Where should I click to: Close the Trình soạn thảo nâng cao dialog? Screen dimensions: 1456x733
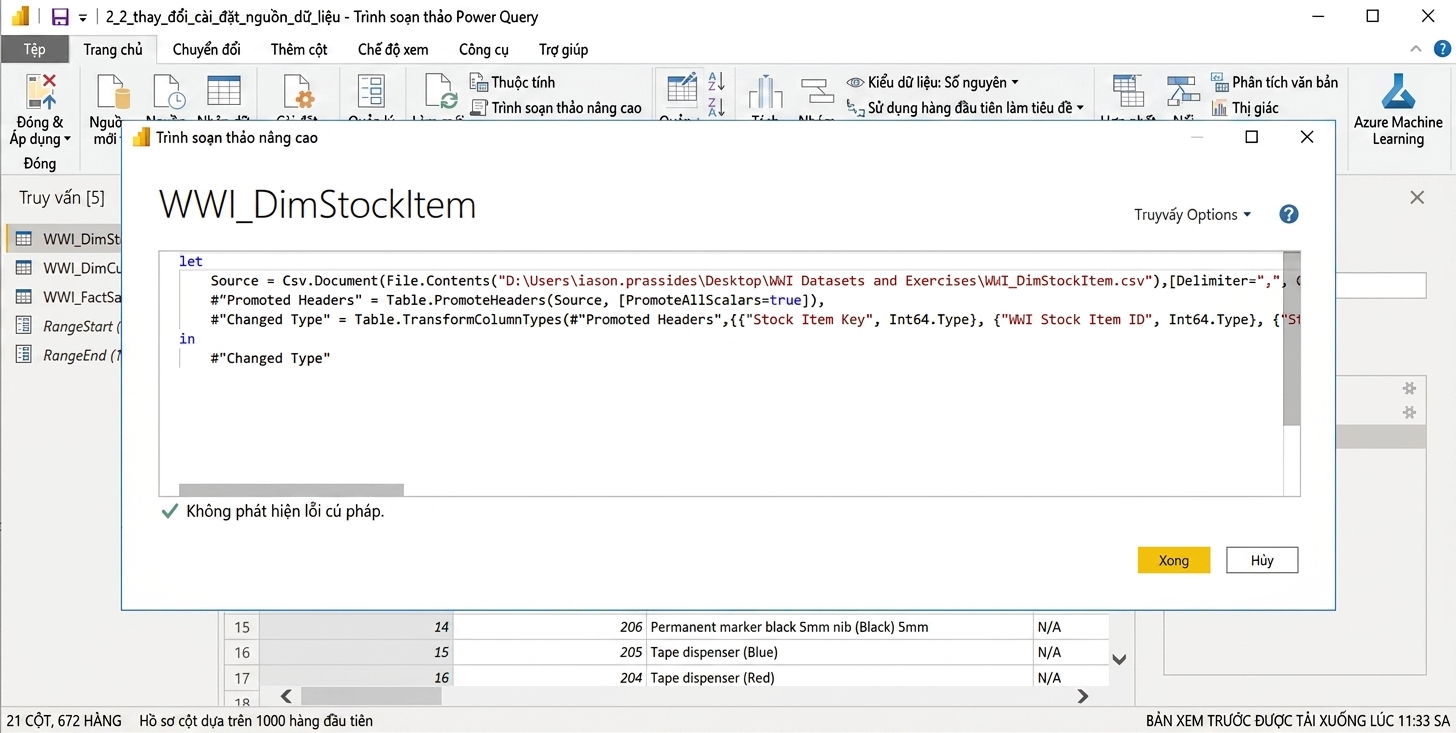[x=1307, y=137]
